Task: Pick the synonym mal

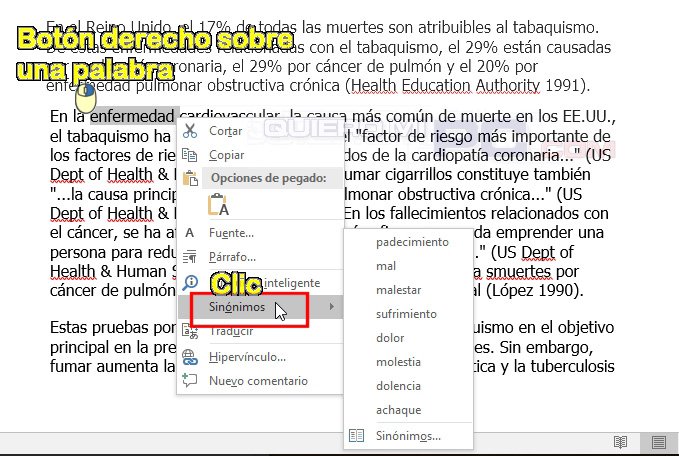Action: coord(408,266)
